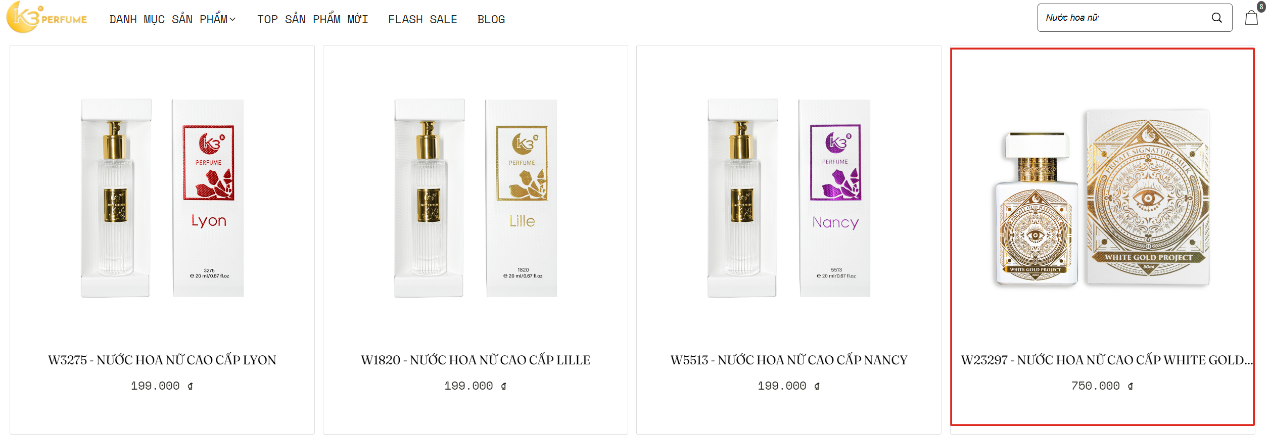Open W1820 Nước Hoa Nữ Cao Cấp Lille link
1270x447 pixels.
click(x=476, y=360)
